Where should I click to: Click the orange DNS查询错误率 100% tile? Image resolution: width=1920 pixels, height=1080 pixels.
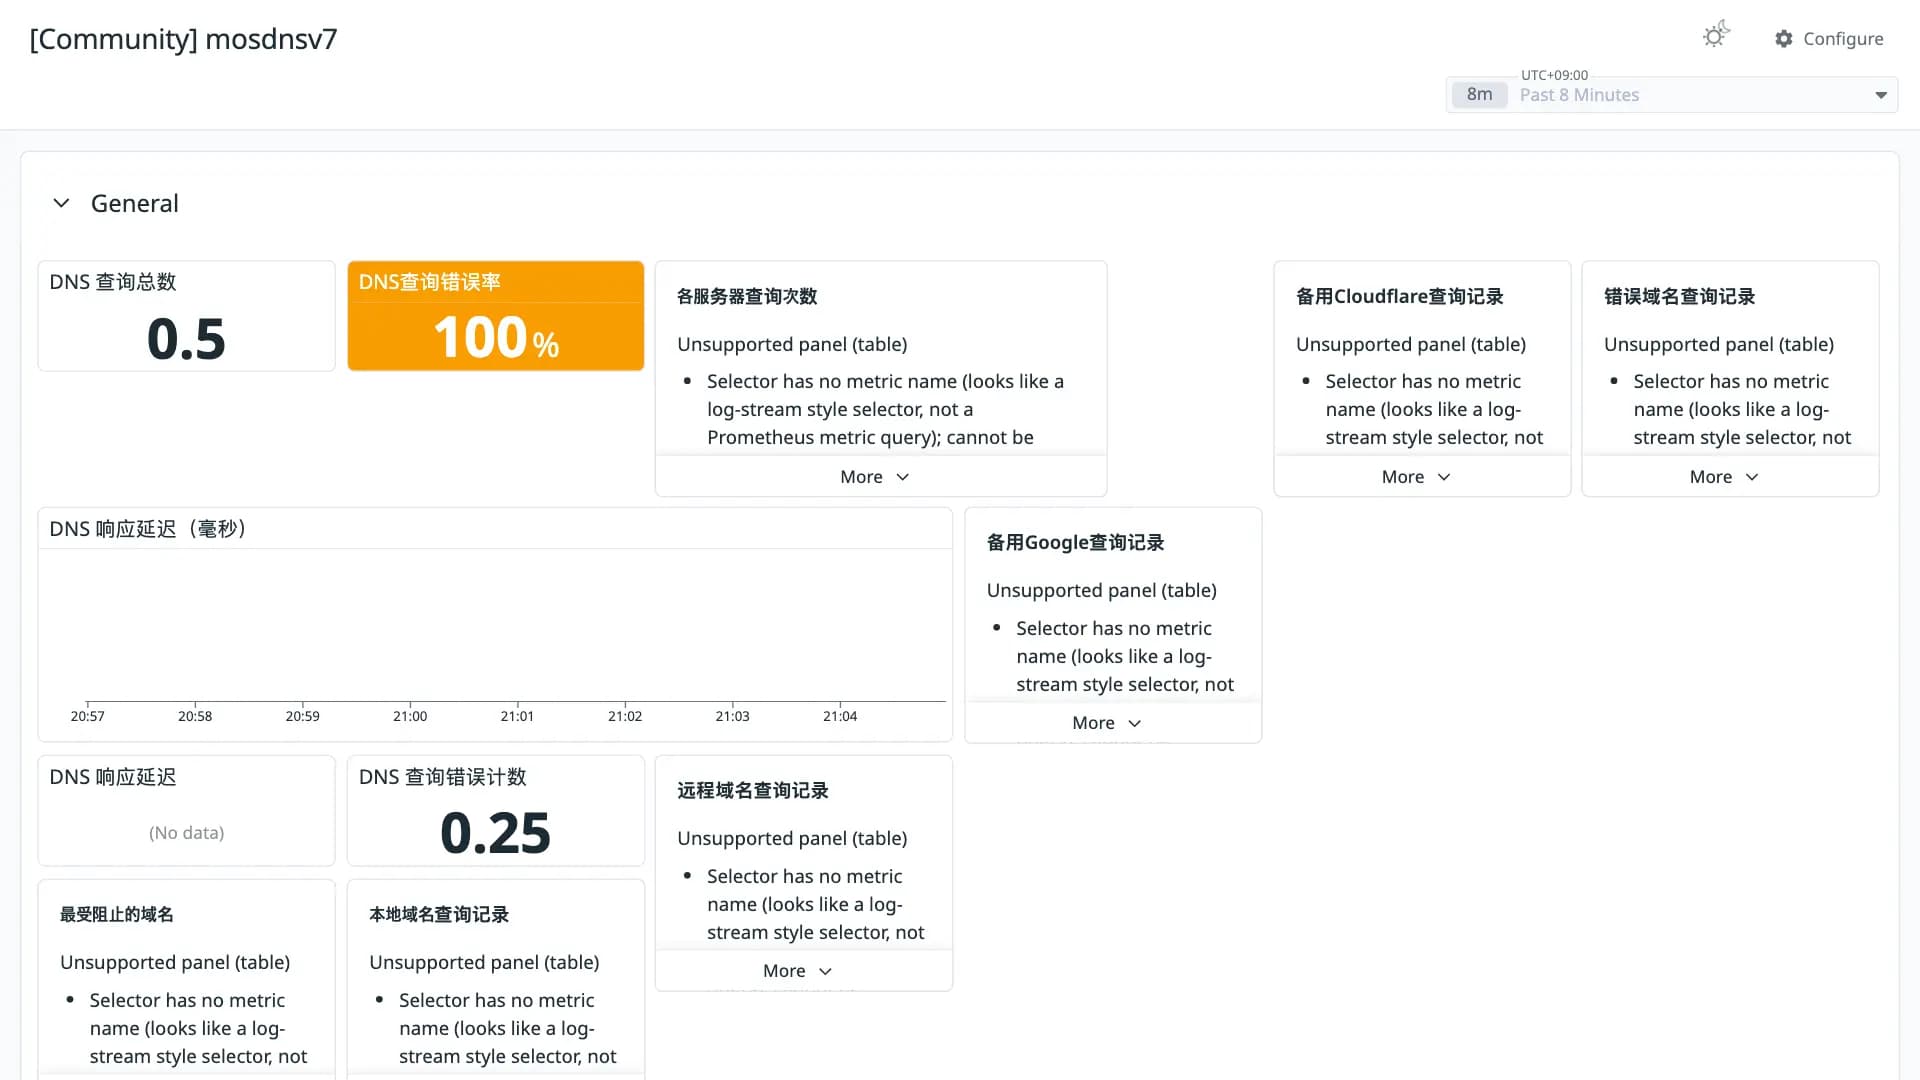[496, 316]
